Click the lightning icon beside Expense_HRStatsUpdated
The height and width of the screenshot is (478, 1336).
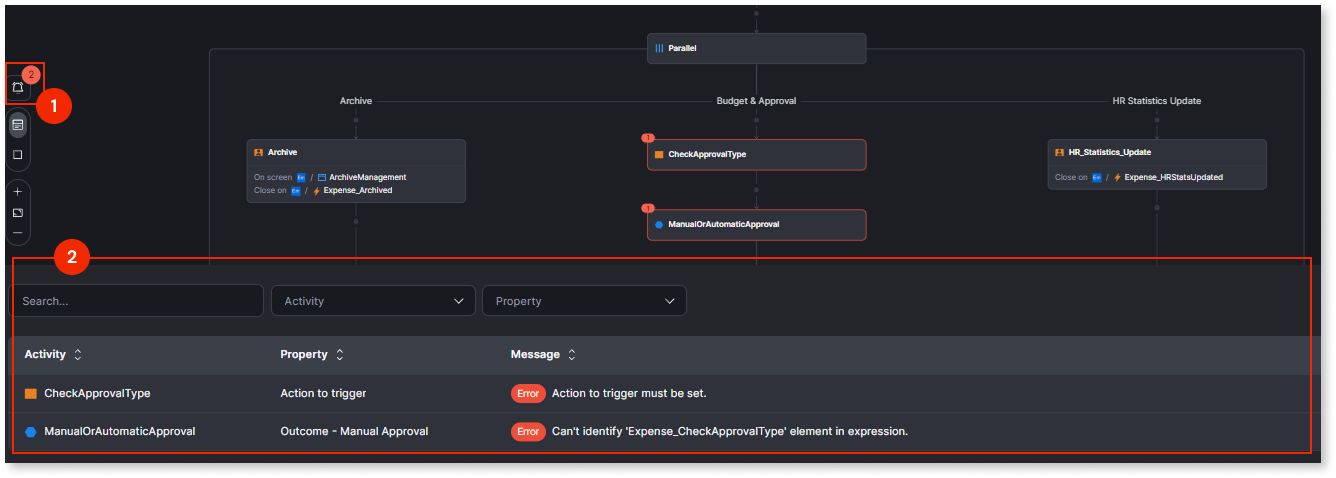tap(1117, 177)
